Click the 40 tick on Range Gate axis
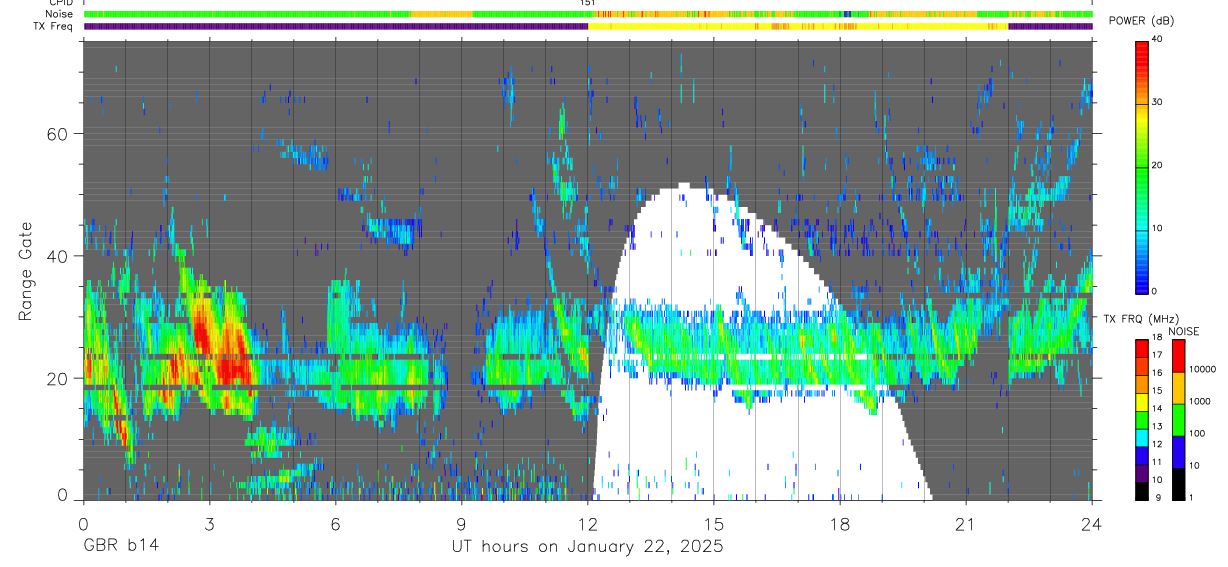 tap(59, 256)
